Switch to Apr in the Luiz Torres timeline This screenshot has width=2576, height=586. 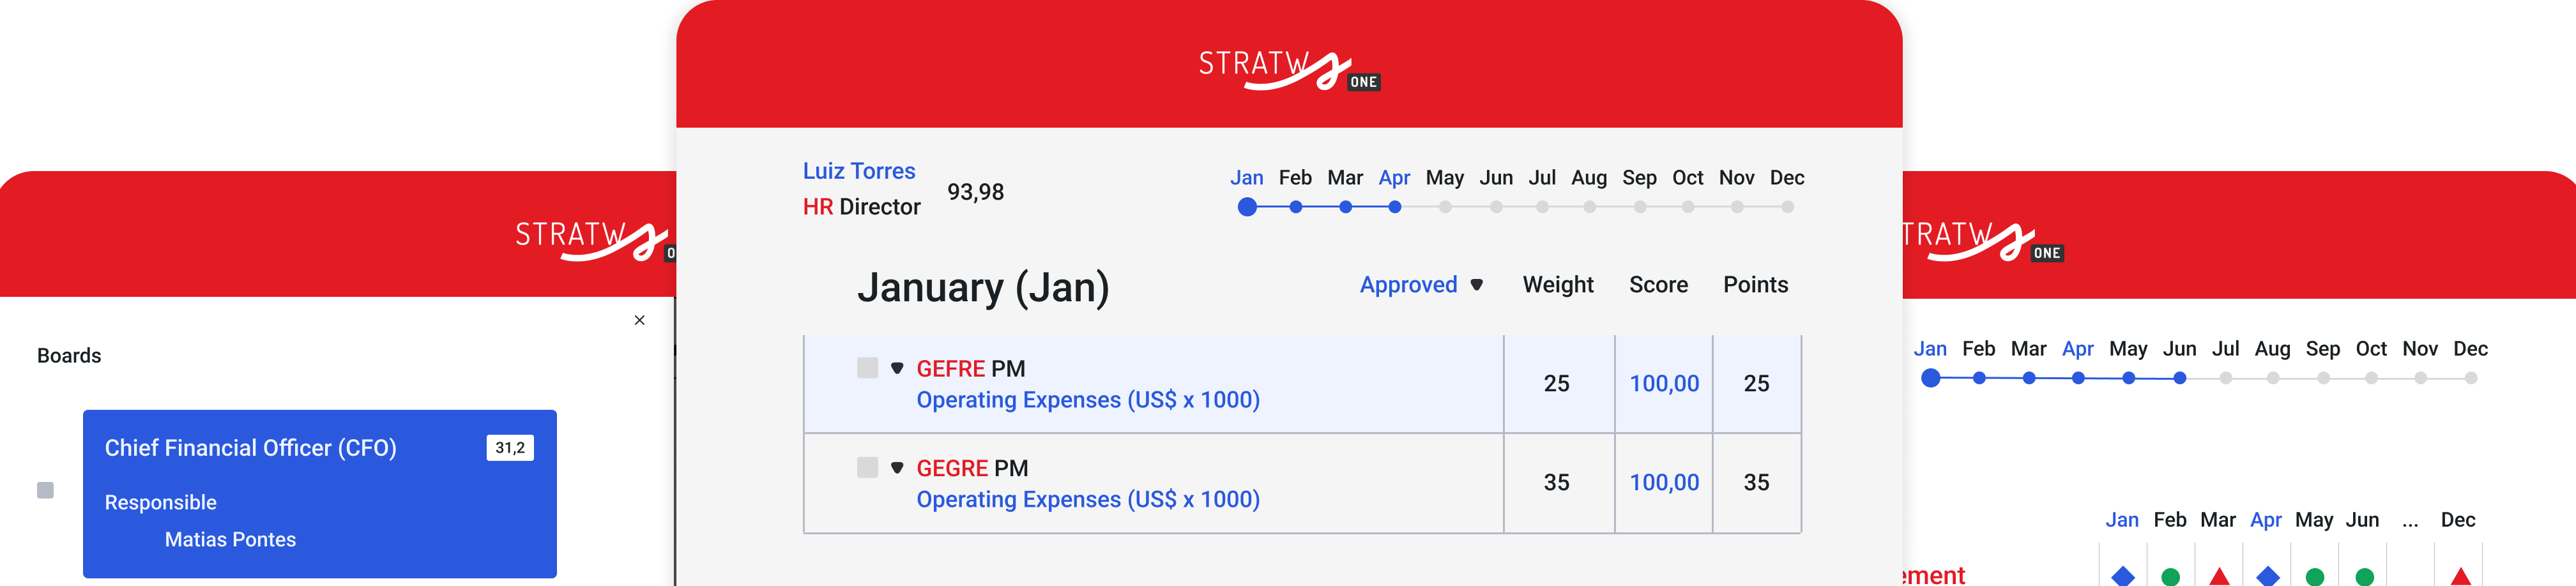[1394, 178]
